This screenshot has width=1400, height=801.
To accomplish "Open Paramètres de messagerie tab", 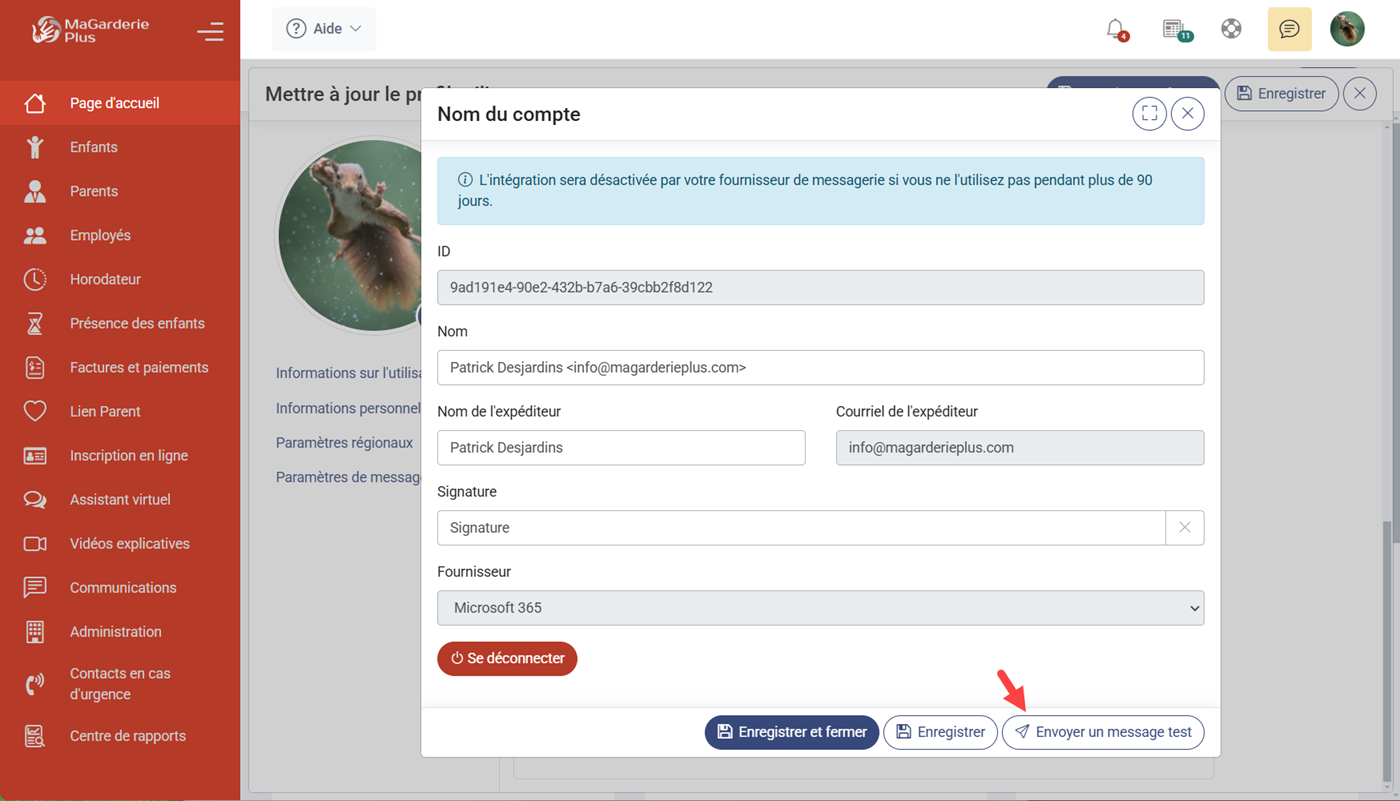I will pyautogui.click(x=348, y=477).
